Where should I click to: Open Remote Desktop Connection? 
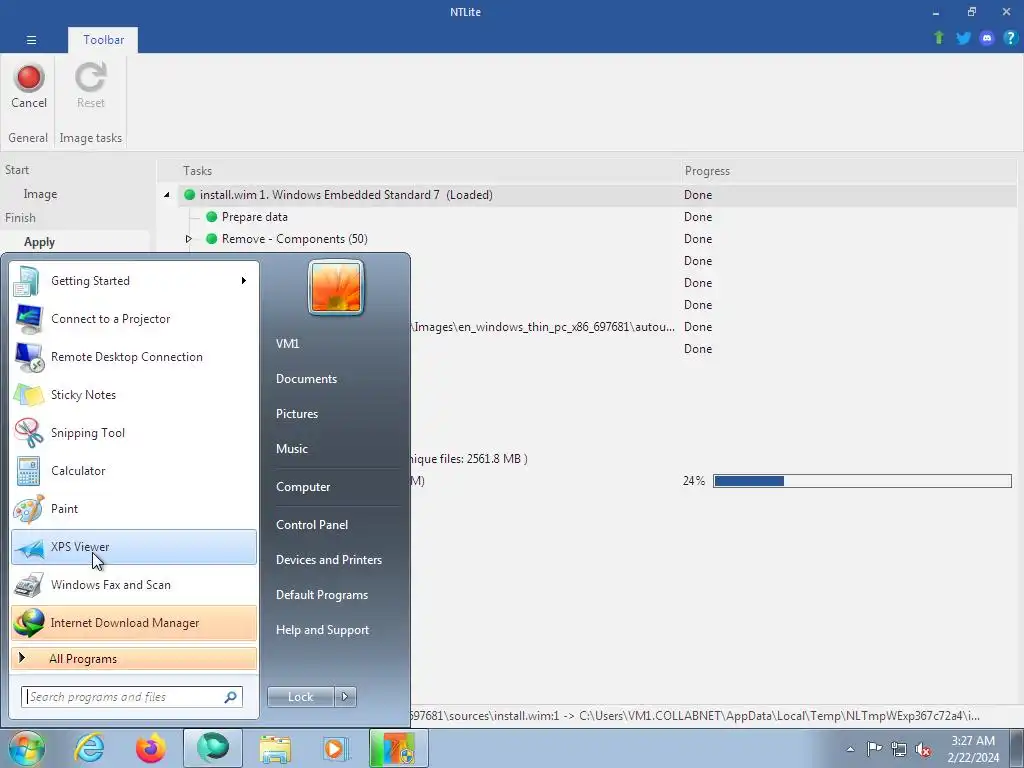(x=134, y=357)
